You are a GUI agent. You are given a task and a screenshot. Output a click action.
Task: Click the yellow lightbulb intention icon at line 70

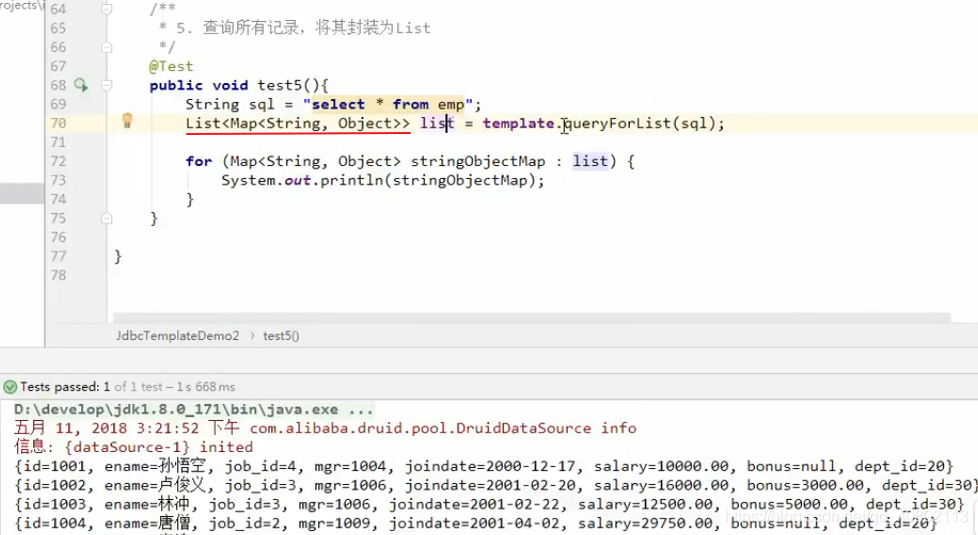(x=127, y=121)
